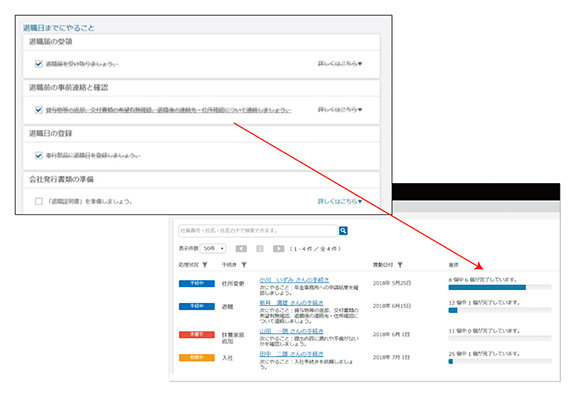575x396 pixels.
Task: Open 小川 いずみ さんの手続き link
Action: click(x=294, y=280)
